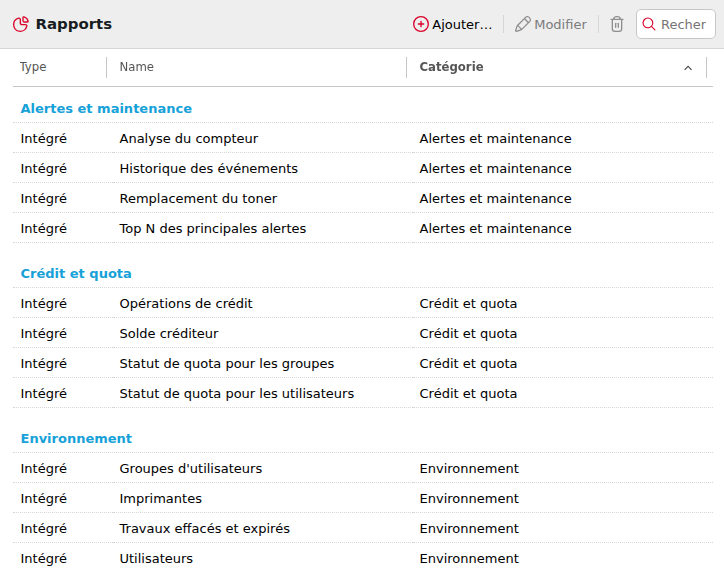724x569 pixels.
Task: Click category cell of Groupes d'utilisateurs
Action: click(469, 468)
